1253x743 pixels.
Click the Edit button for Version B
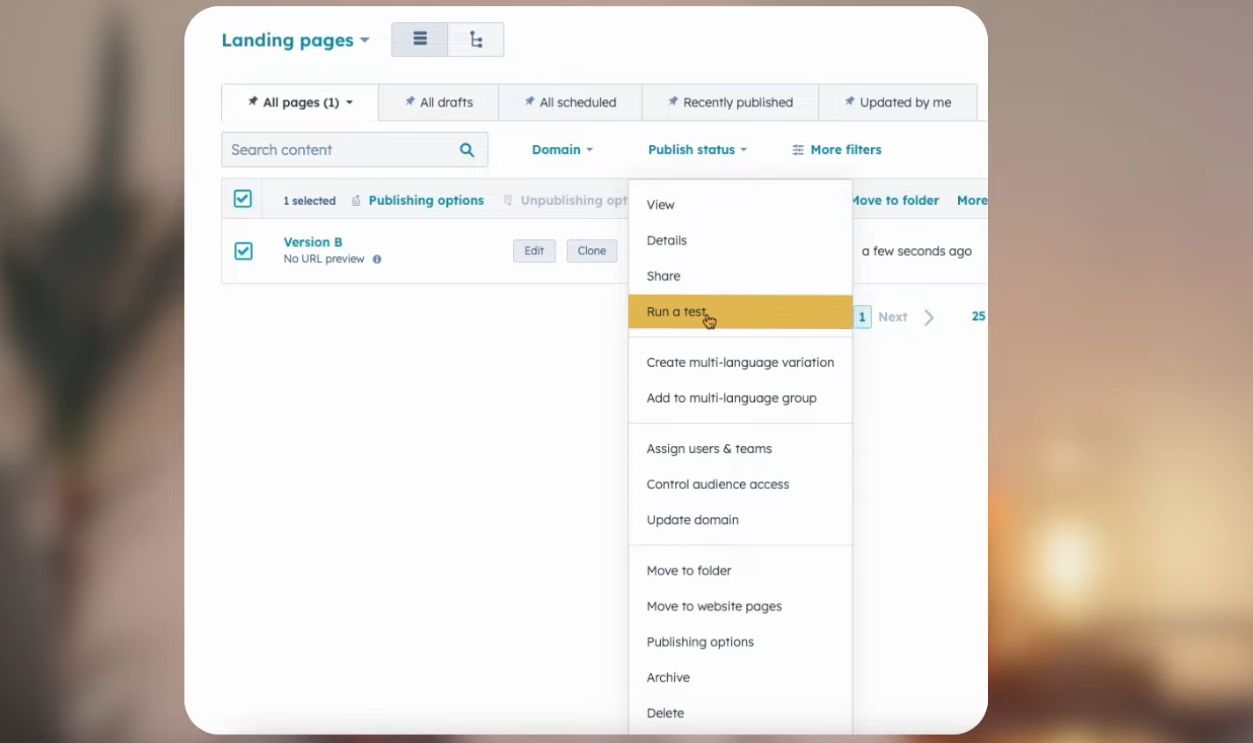[x=534, y=251]
